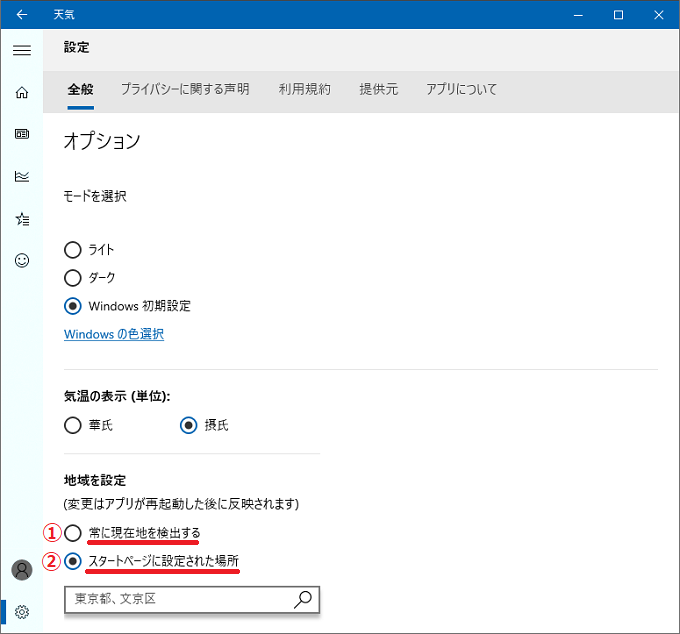Screen dimensions: 680x634
Task: Select 華氏 temperature unit
Action: point(72,425)
